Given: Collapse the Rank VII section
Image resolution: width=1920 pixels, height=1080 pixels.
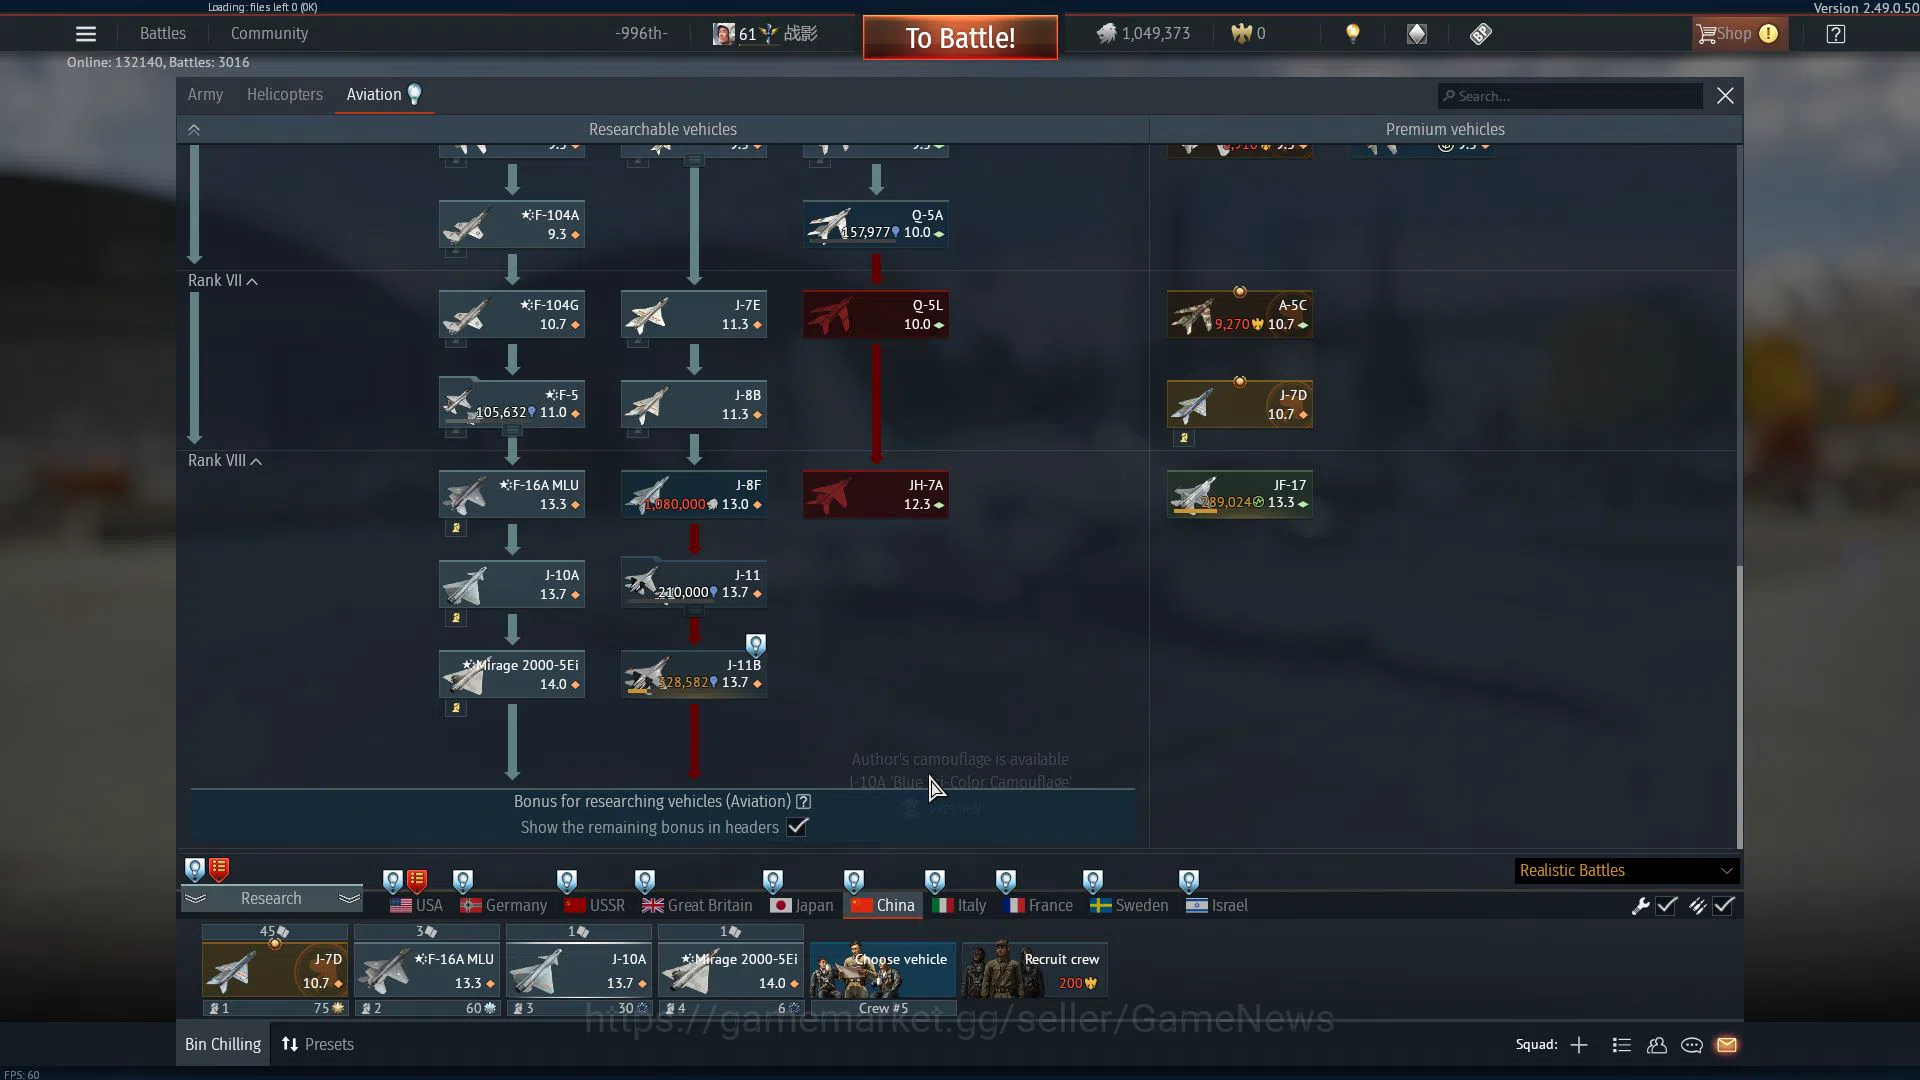Looking at the screenshot, I should [223, 281].
